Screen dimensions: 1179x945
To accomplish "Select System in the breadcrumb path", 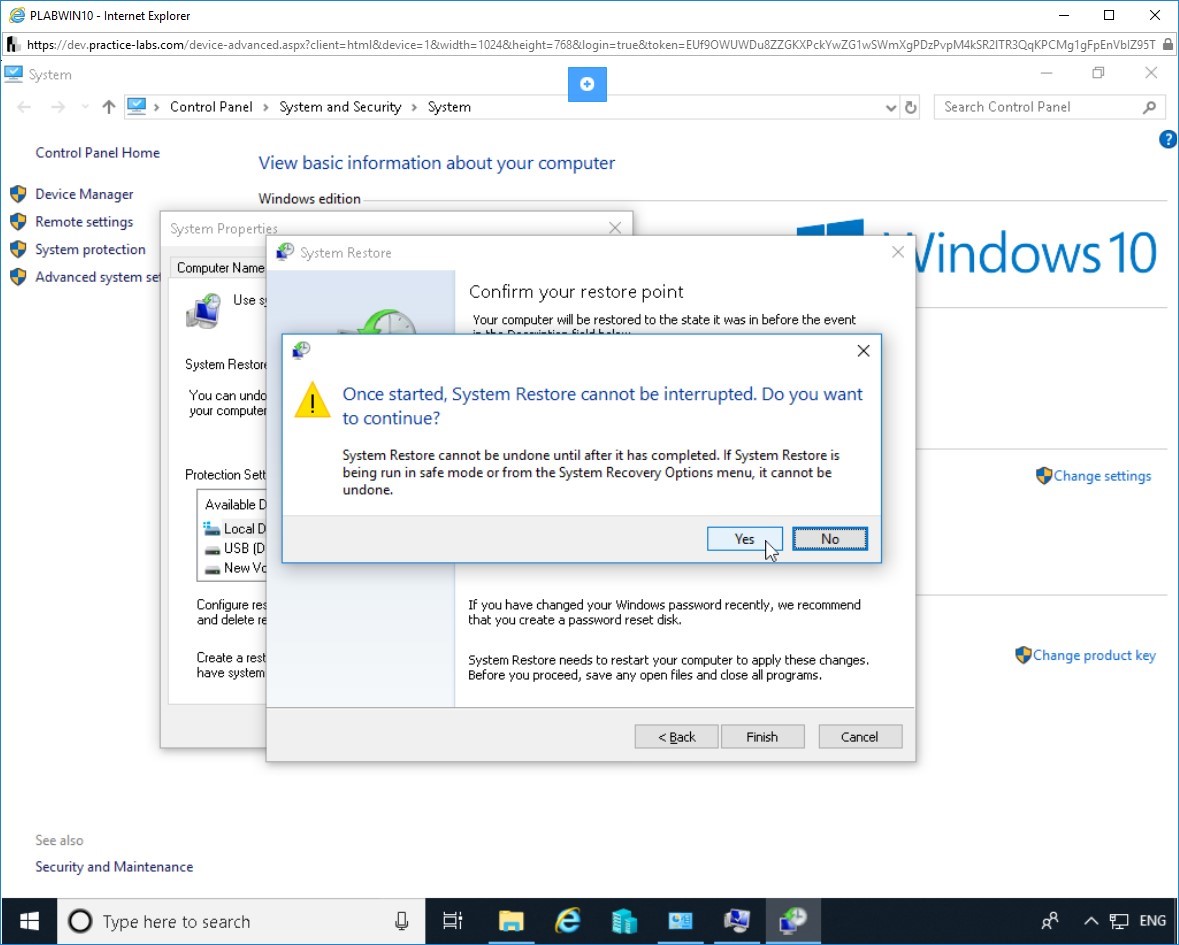I will (450, 108).
